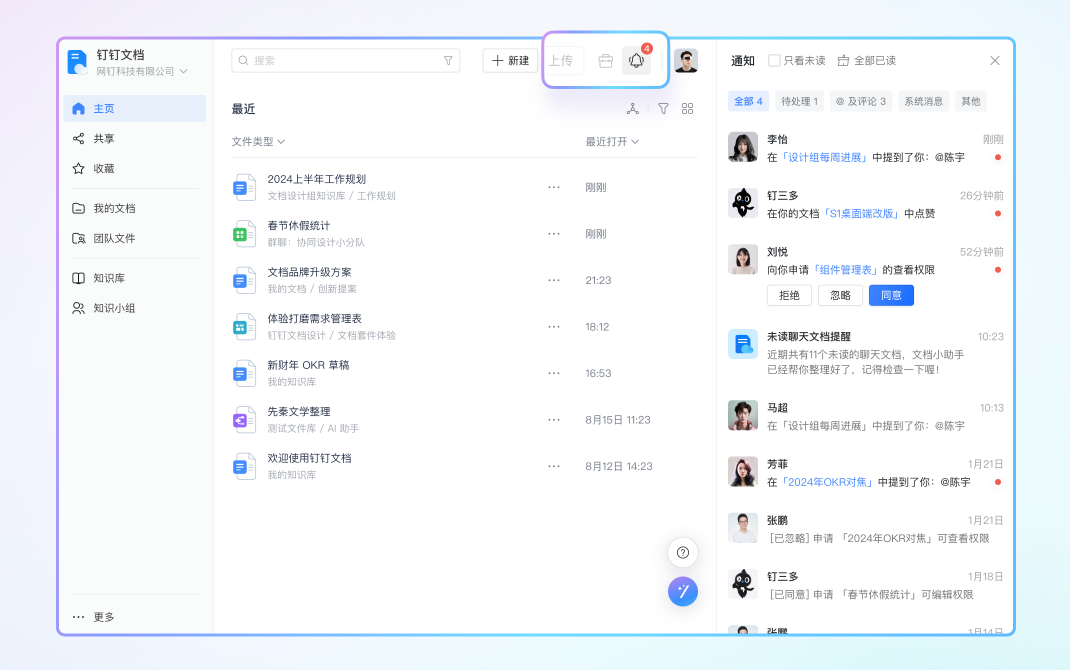Go to 主页 home in sidebar

(135, 108)
